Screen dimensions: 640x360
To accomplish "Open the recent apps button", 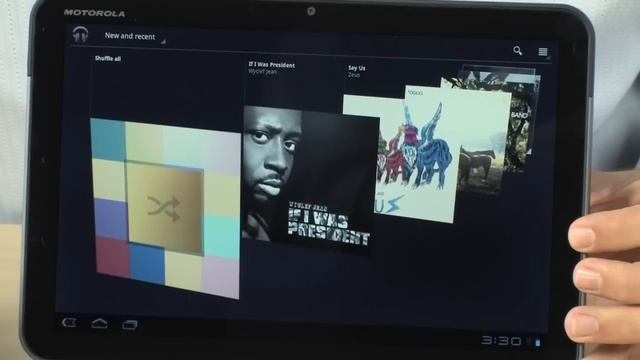I will pos(130,324).
